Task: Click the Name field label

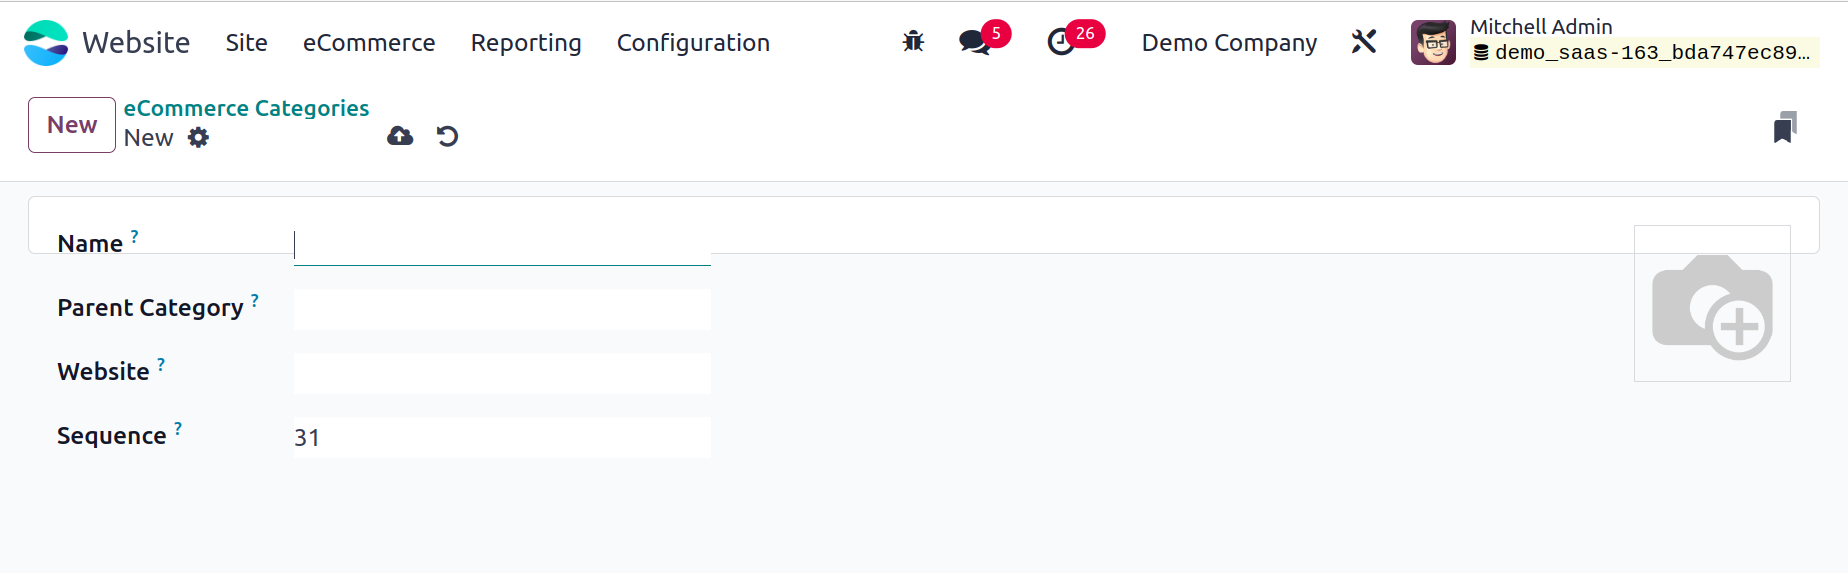Action: click(90, 244)
